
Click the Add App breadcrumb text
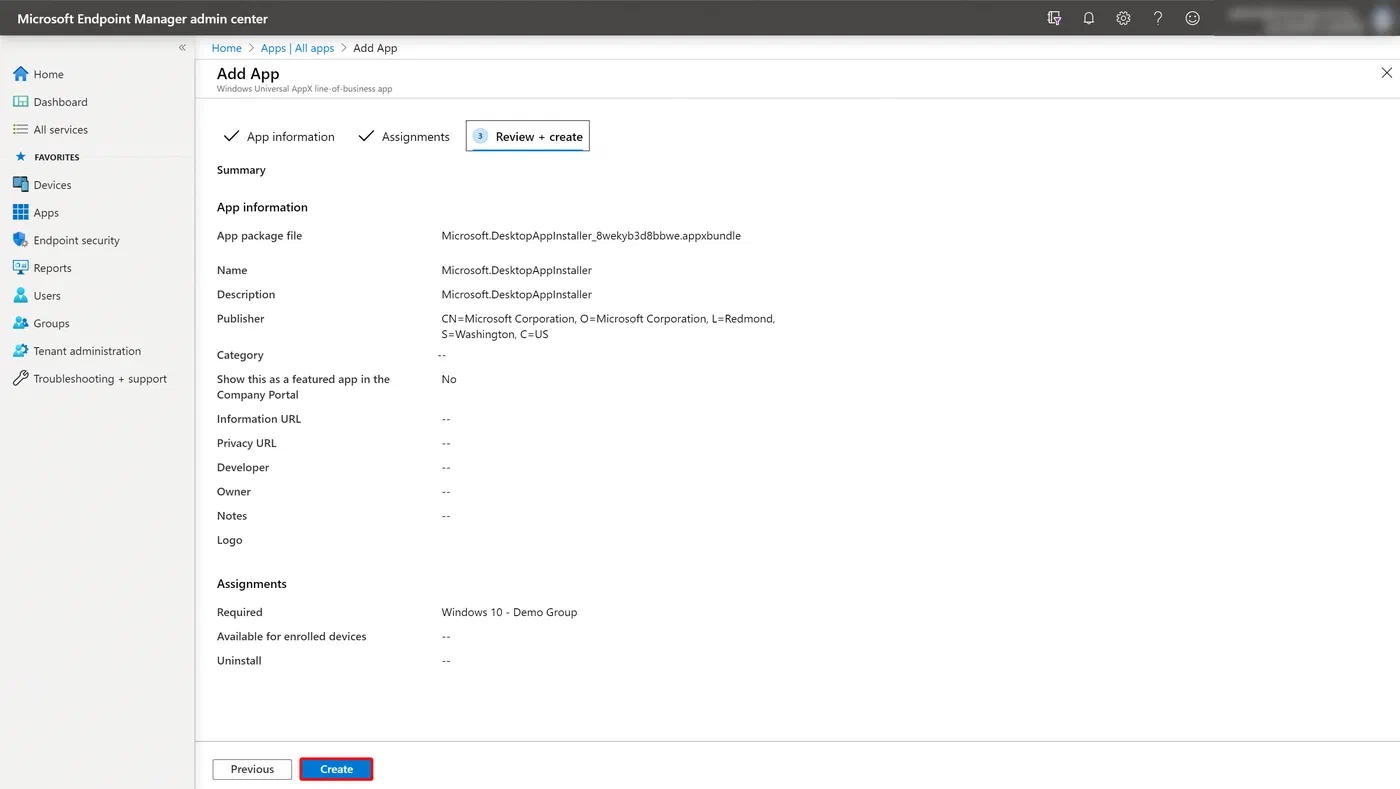coord(375,48)
